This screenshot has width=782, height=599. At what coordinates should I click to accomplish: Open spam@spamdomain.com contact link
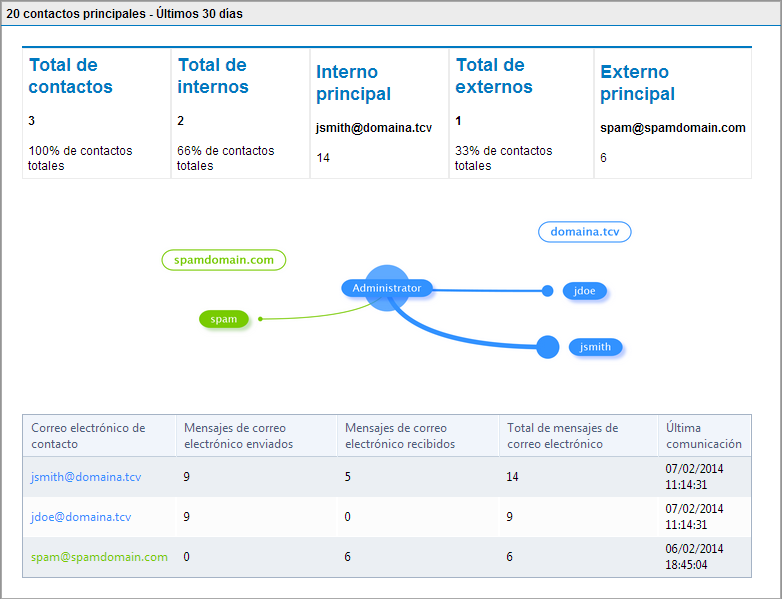99,557
